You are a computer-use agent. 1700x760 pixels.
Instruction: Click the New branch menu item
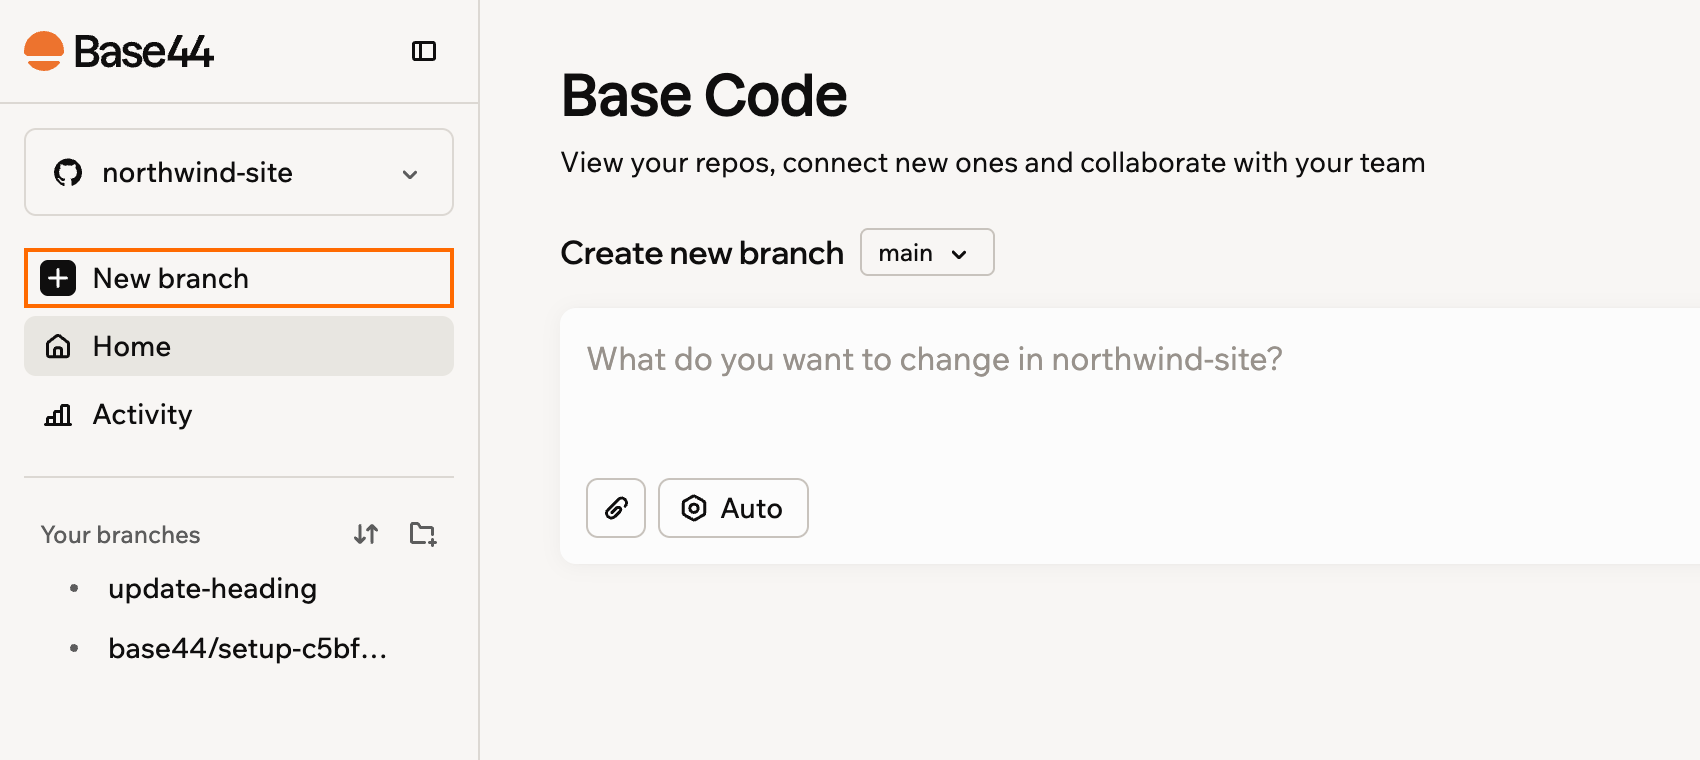239,278
